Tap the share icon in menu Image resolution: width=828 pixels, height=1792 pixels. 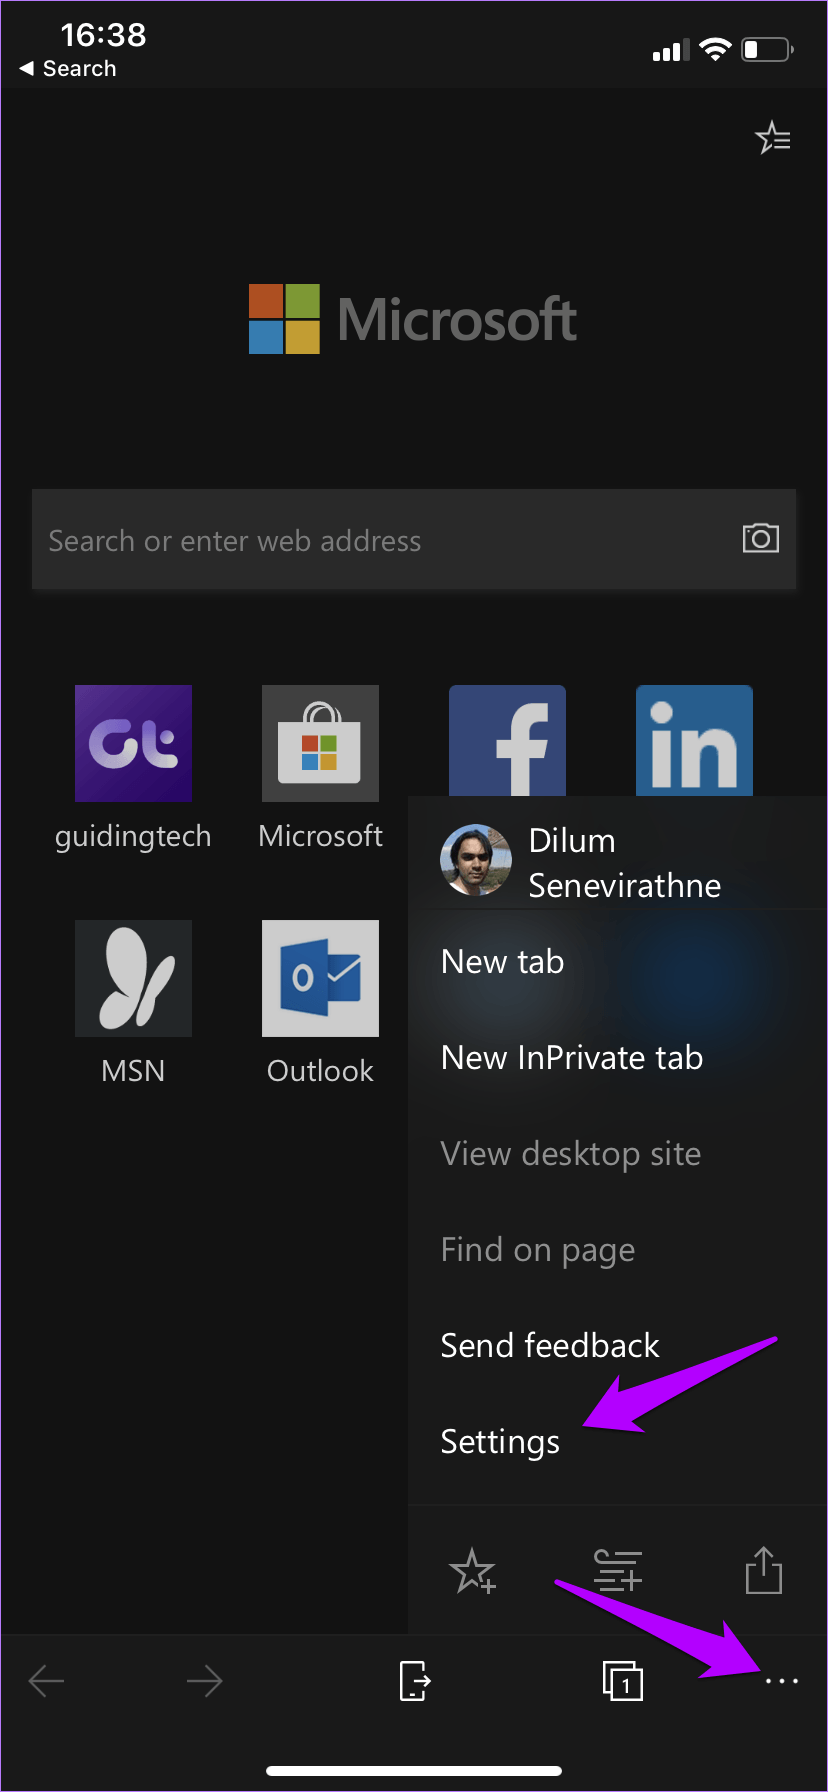763,1570
